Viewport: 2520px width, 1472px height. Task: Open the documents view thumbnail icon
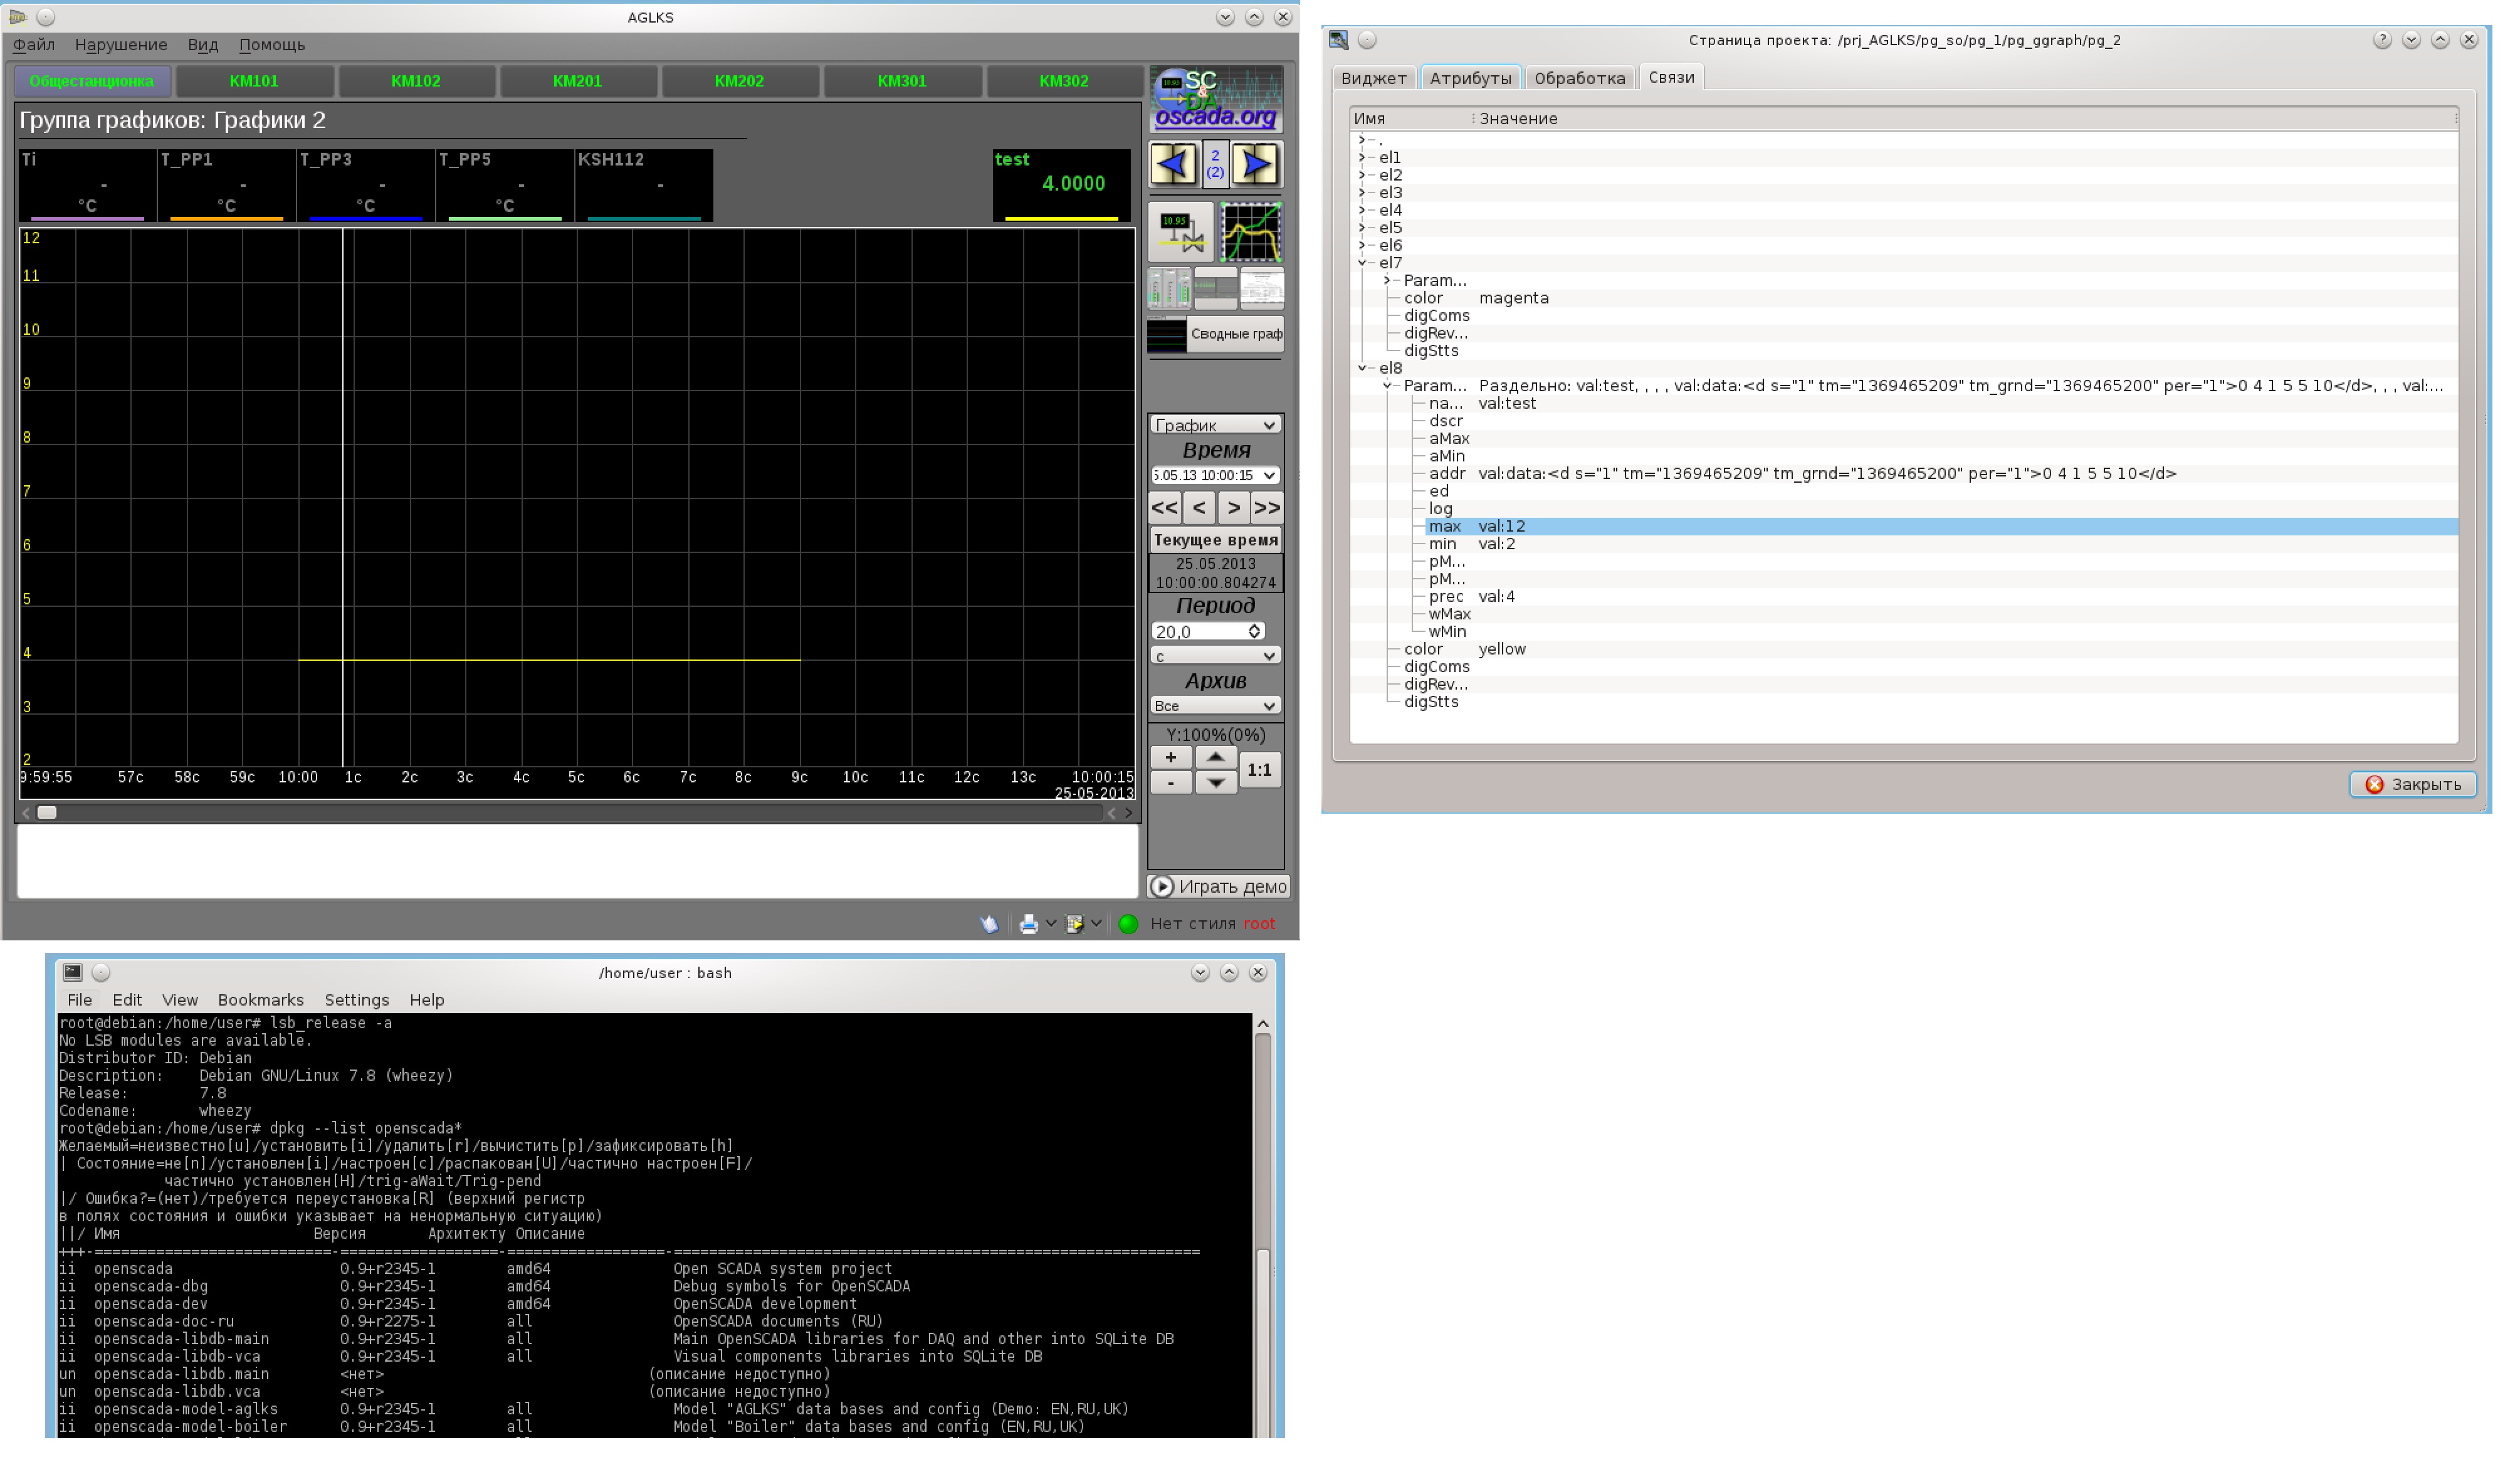tap(1262, 289)
